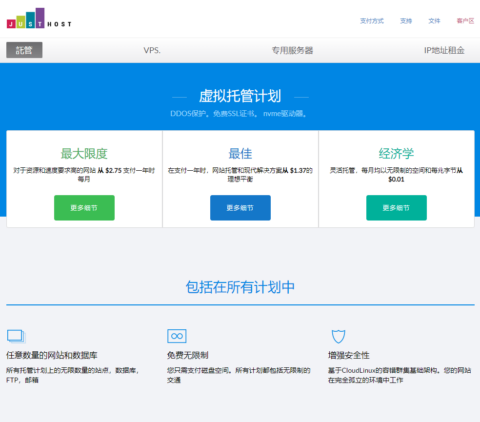The height and width of the screenshot is (422, 480).
Task: Click teal 更多细节 button under 经济学
Action: (396, 208)
